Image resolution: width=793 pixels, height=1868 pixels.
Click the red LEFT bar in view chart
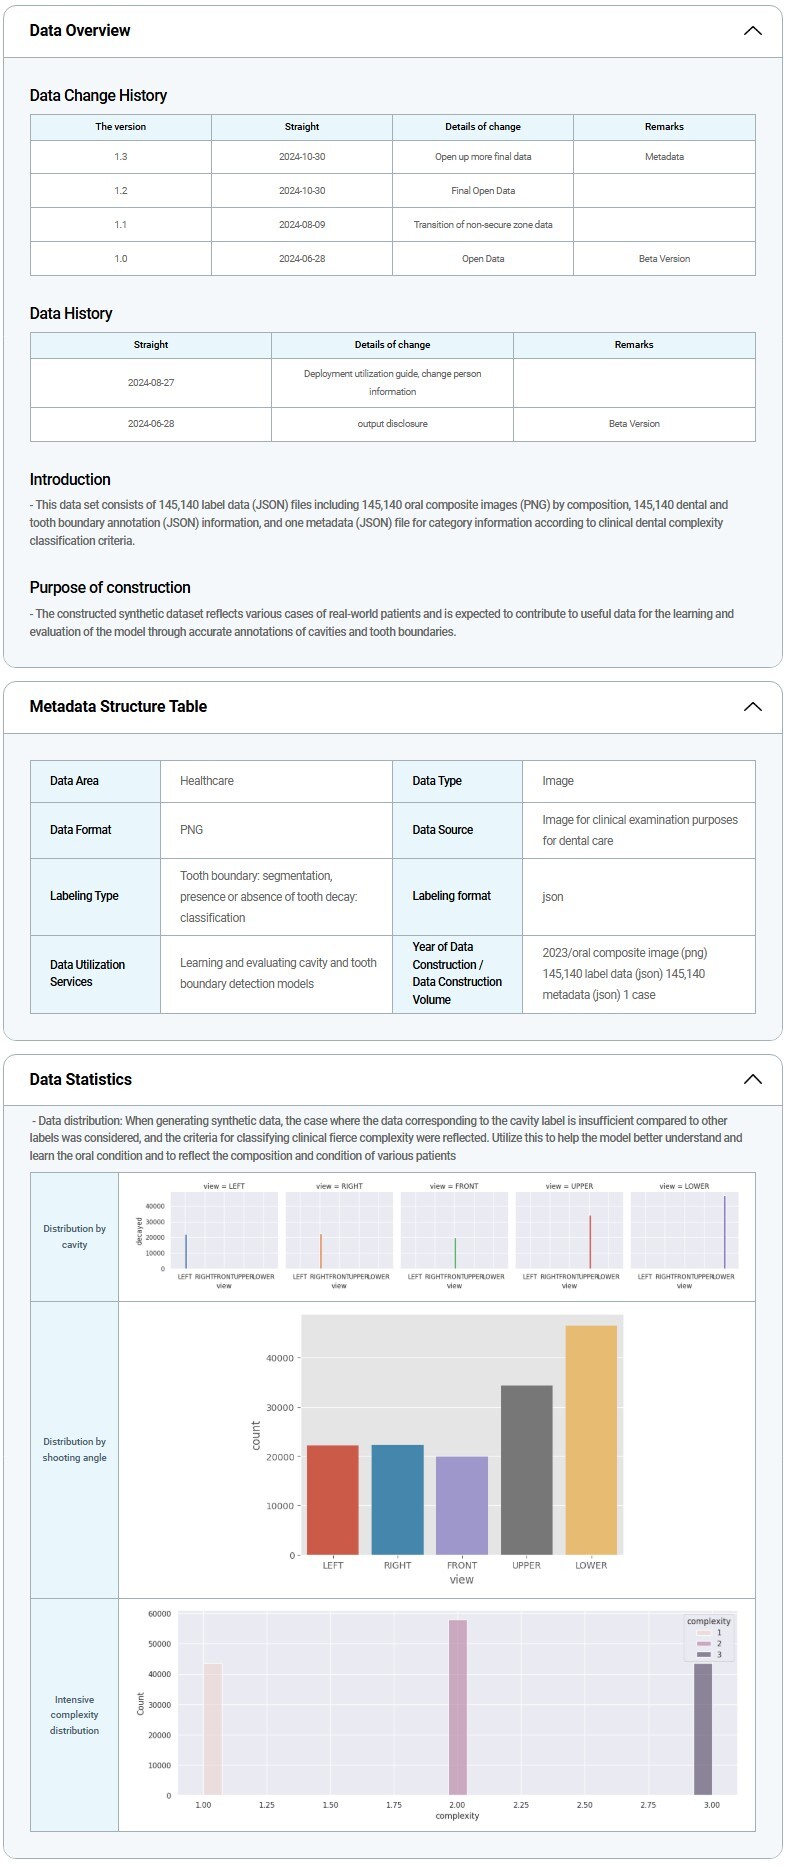[x=332, y=1500]
